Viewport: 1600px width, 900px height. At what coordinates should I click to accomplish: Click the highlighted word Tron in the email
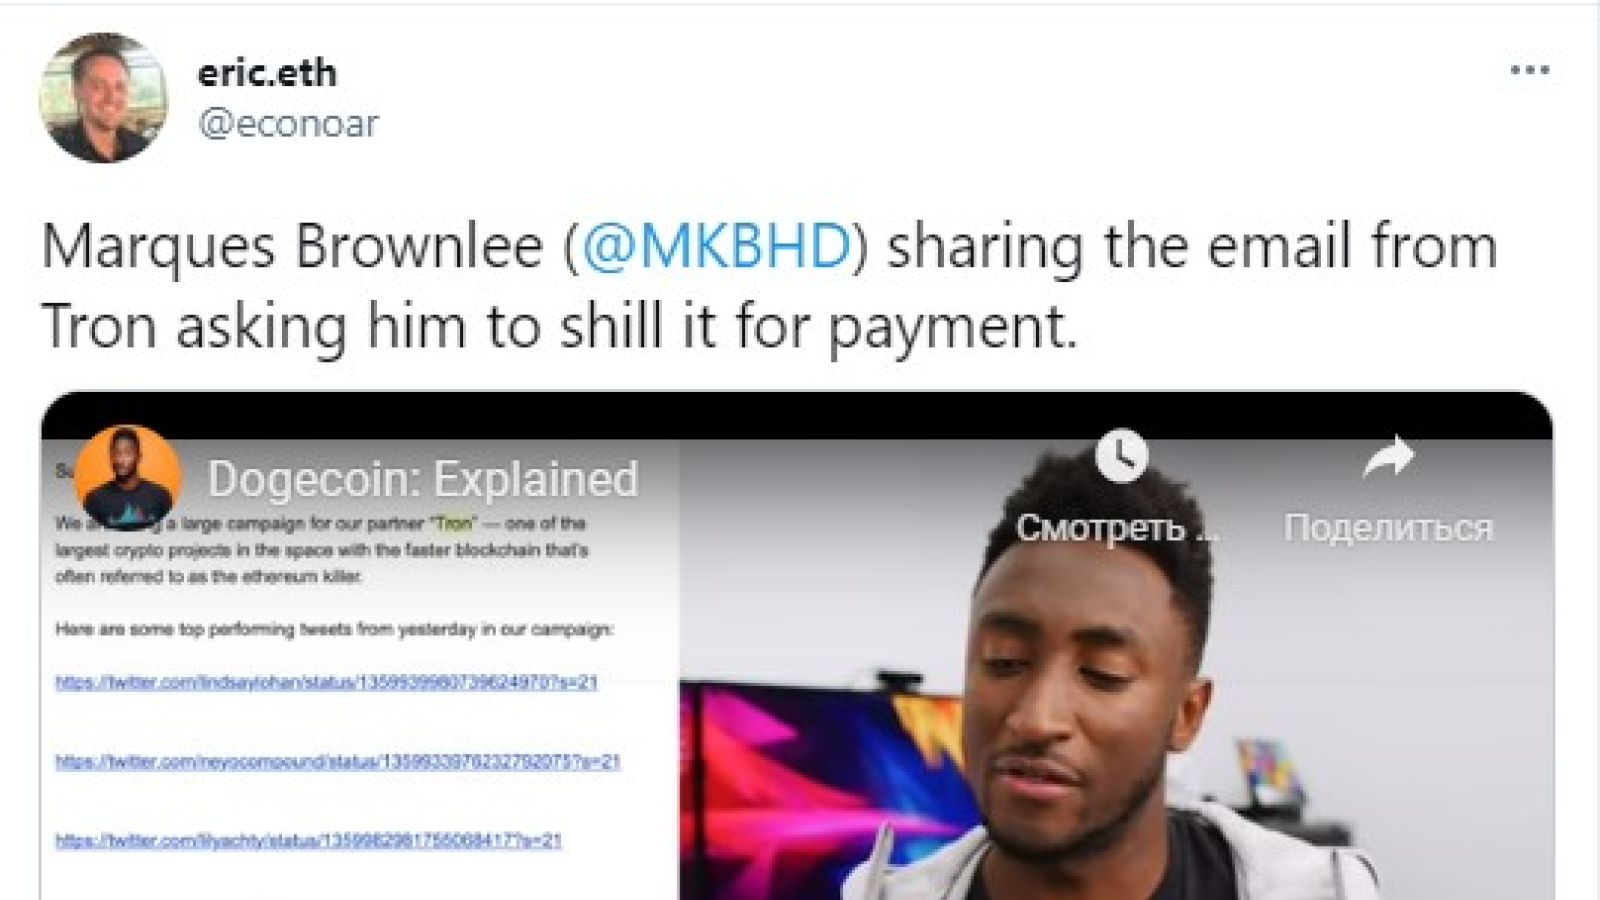point(453,523)
